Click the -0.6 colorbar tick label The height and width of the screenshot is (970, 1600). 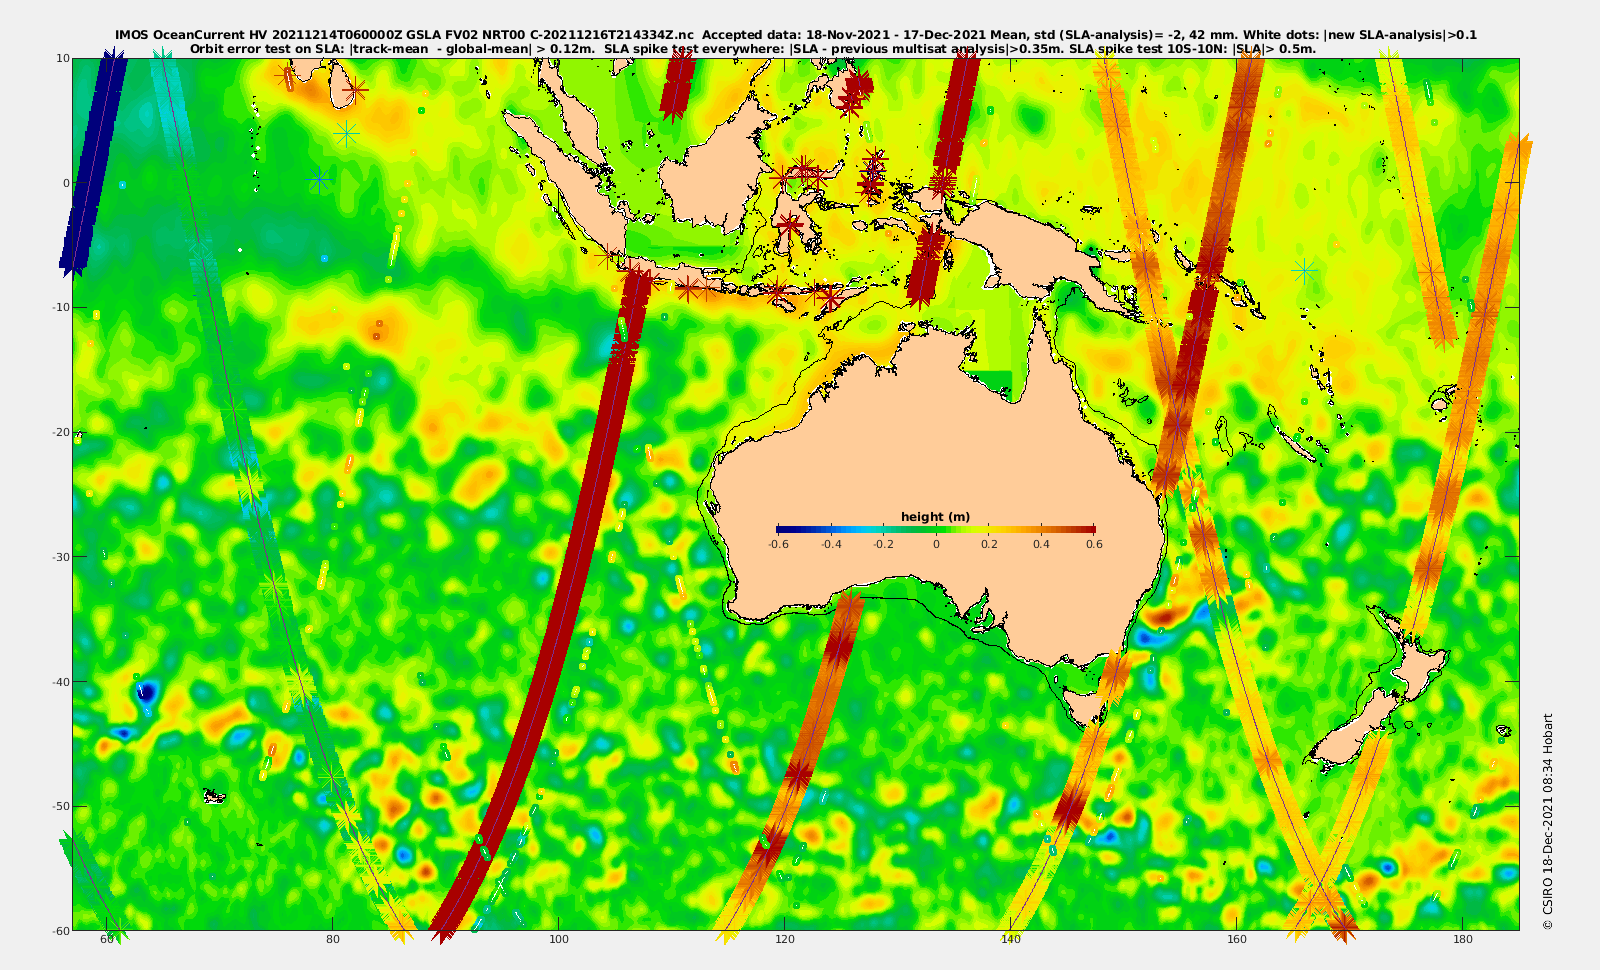pos(778,545)
